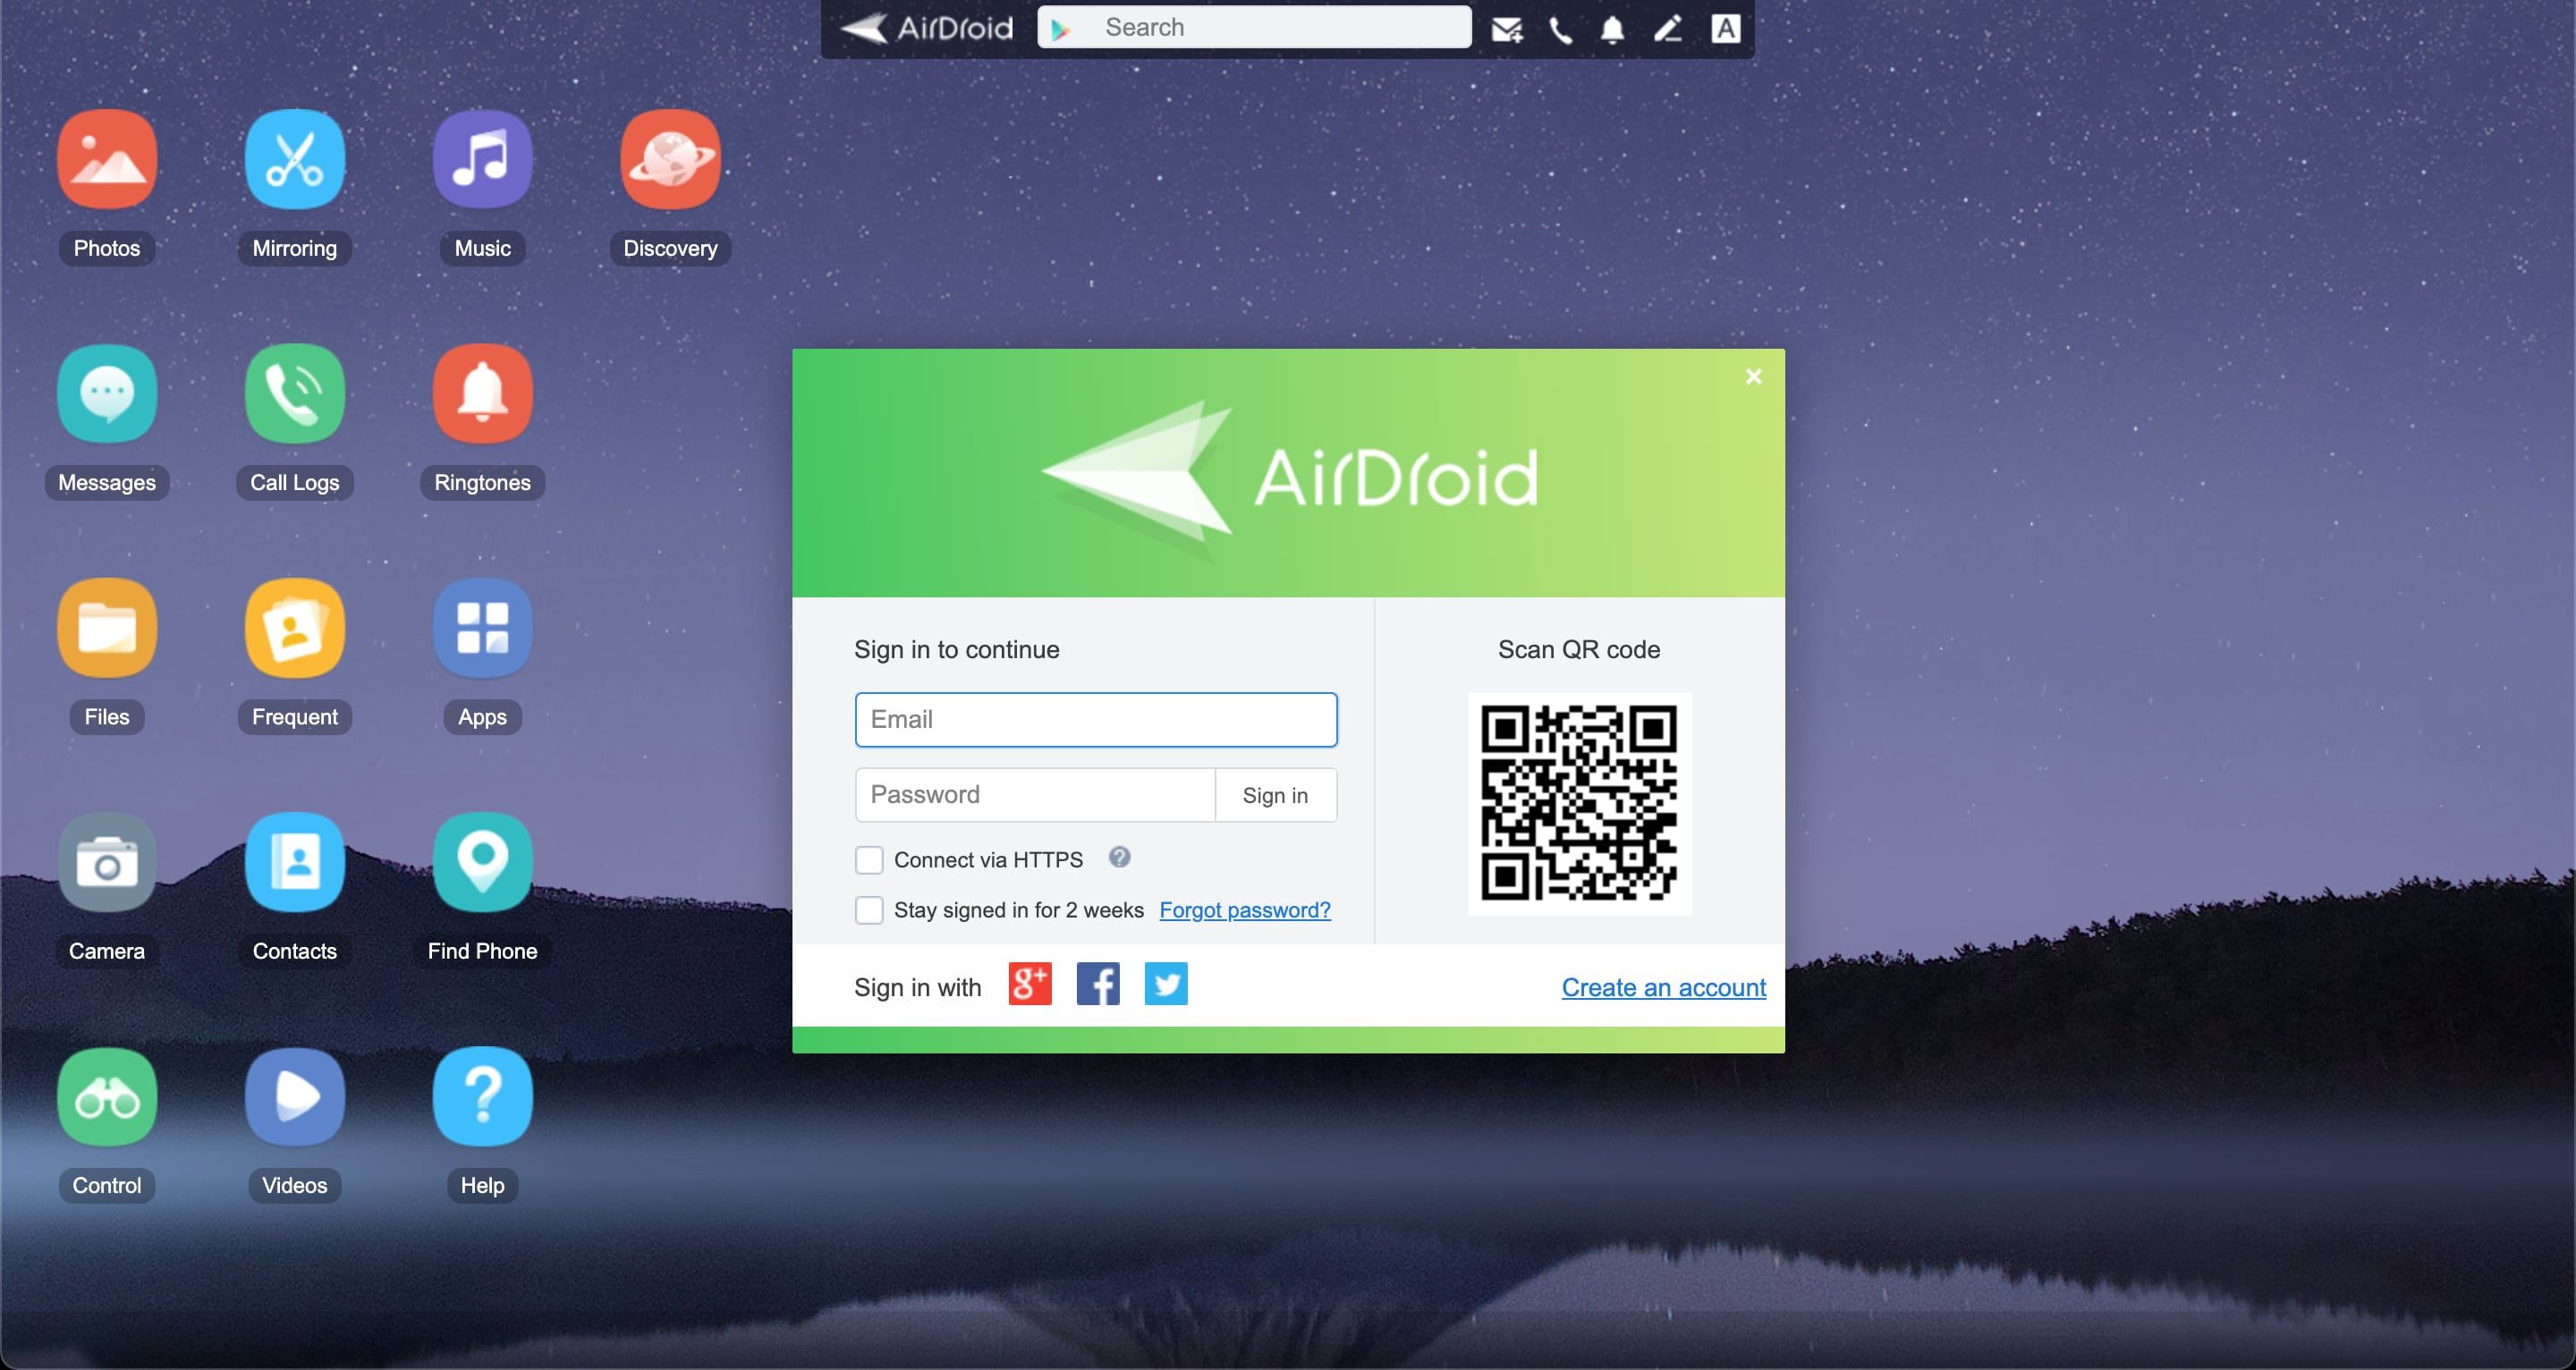
Task: Click Forgot password link
Action: point(1245,910)
